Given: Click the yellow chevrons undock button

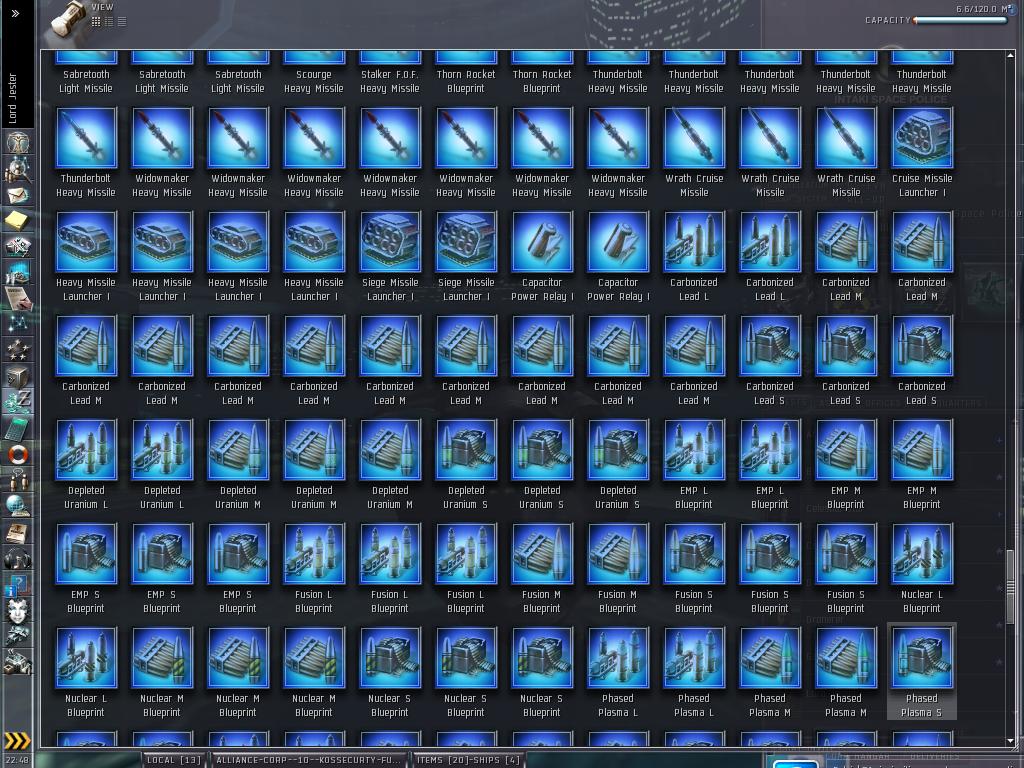Looking at the screenshot, I should [x=17, y=741].
